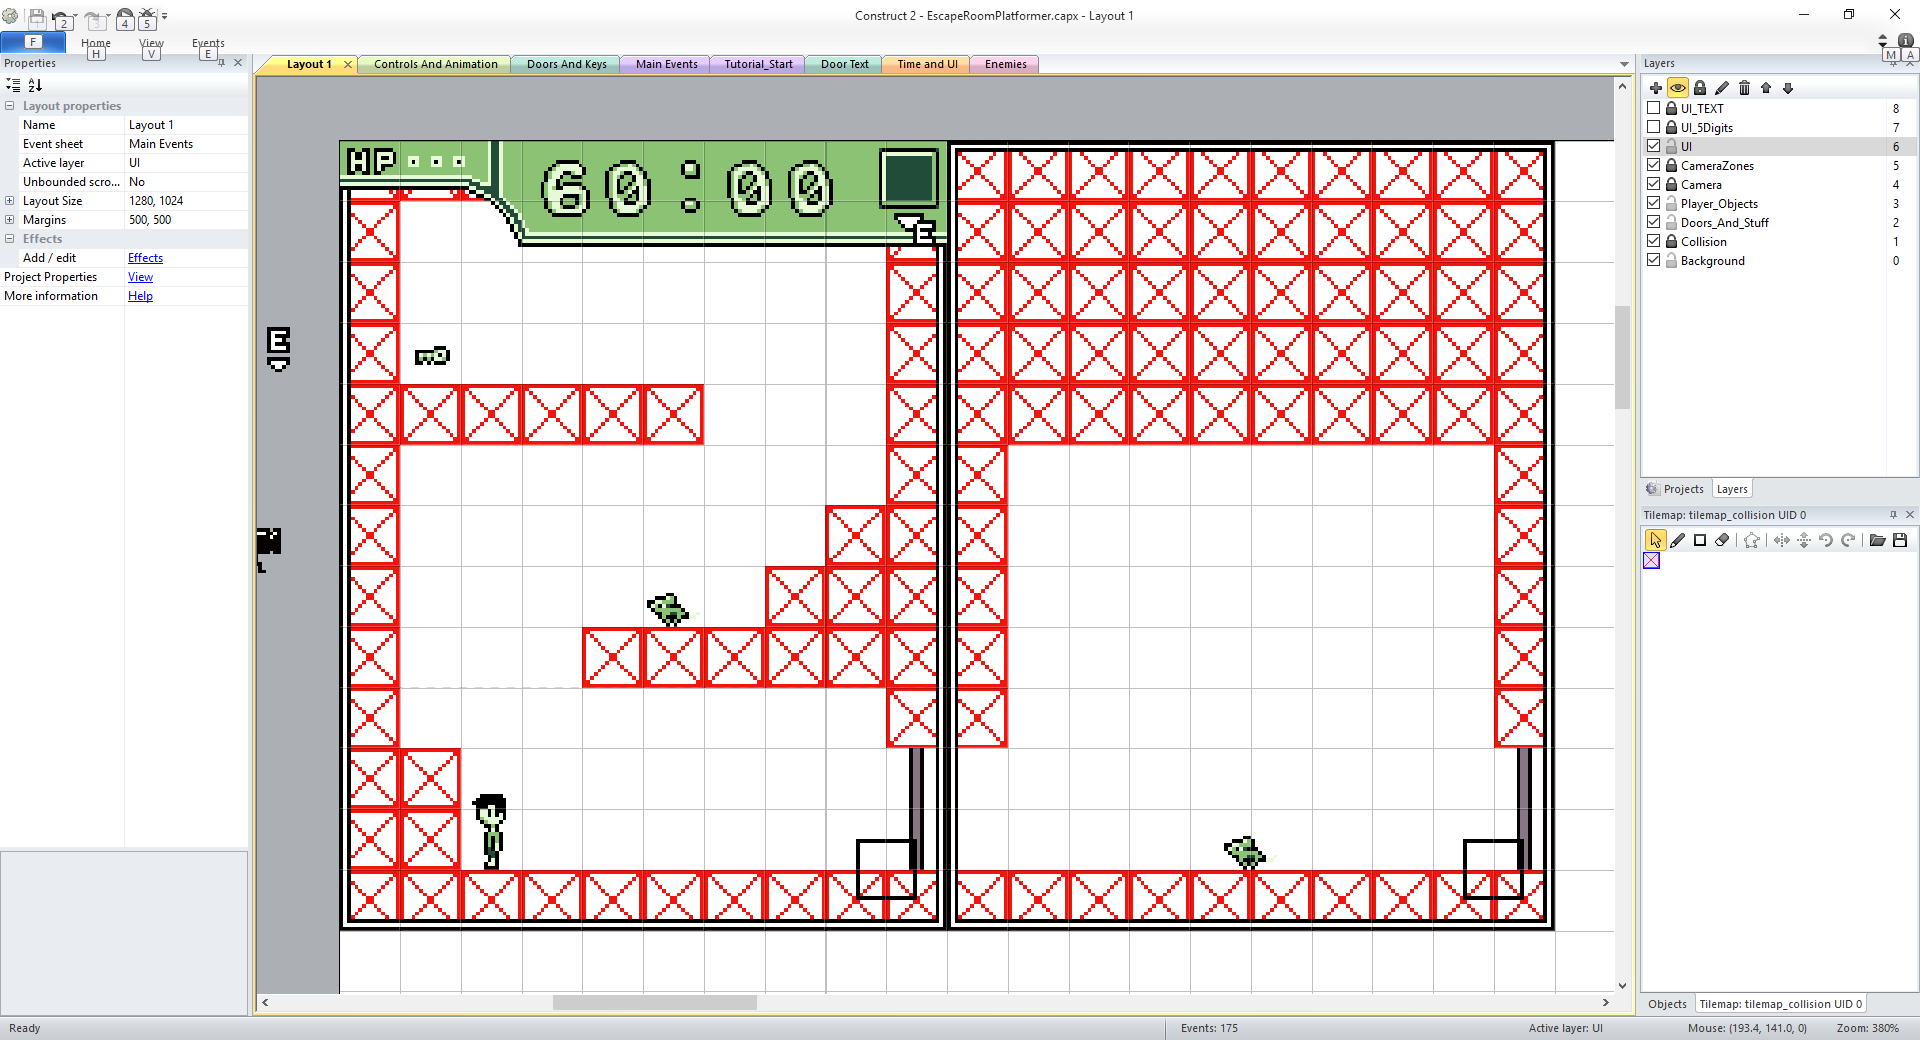Enable visibility checkbox for UI_TEXT layer
Viewport: 1920px width, 1040px height.
coord(1654,108)
